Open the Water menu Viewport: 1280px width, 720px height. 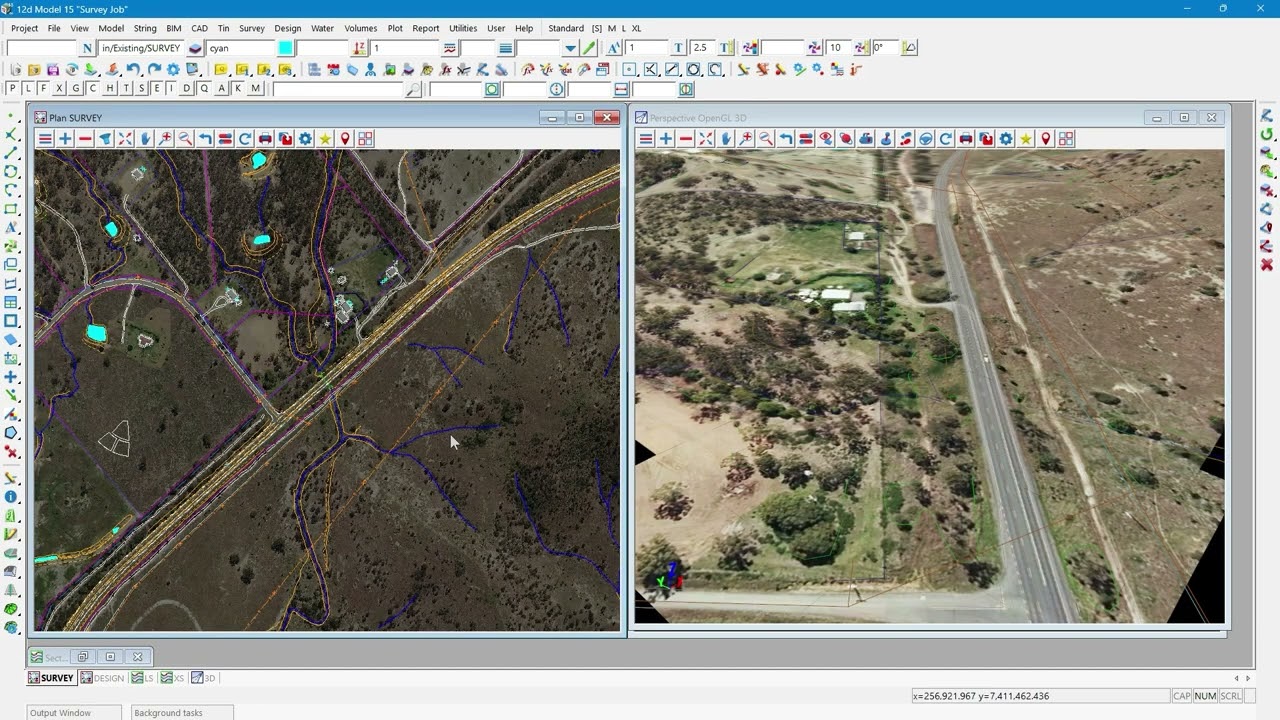[x=323, y=28]
